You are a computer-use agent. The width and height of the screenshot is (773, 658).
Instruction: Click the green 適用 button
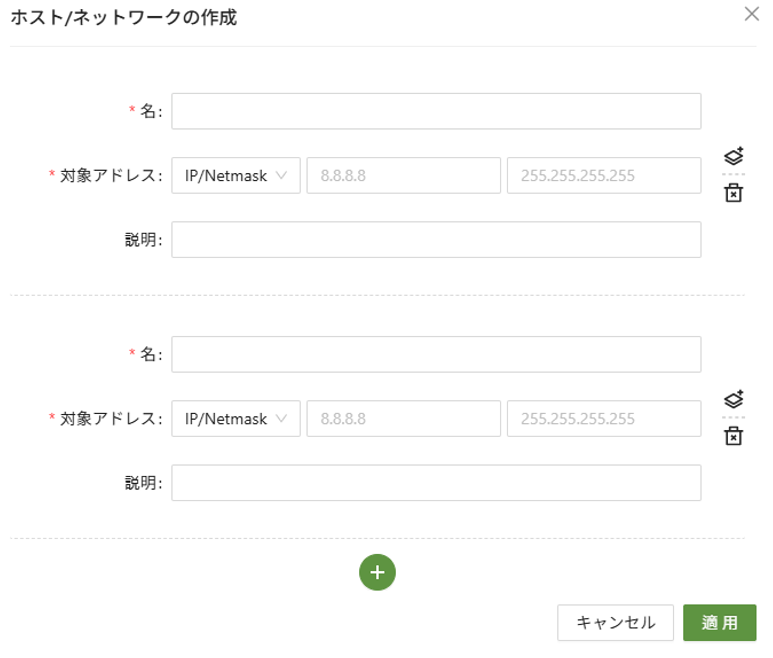click(719, 622)
